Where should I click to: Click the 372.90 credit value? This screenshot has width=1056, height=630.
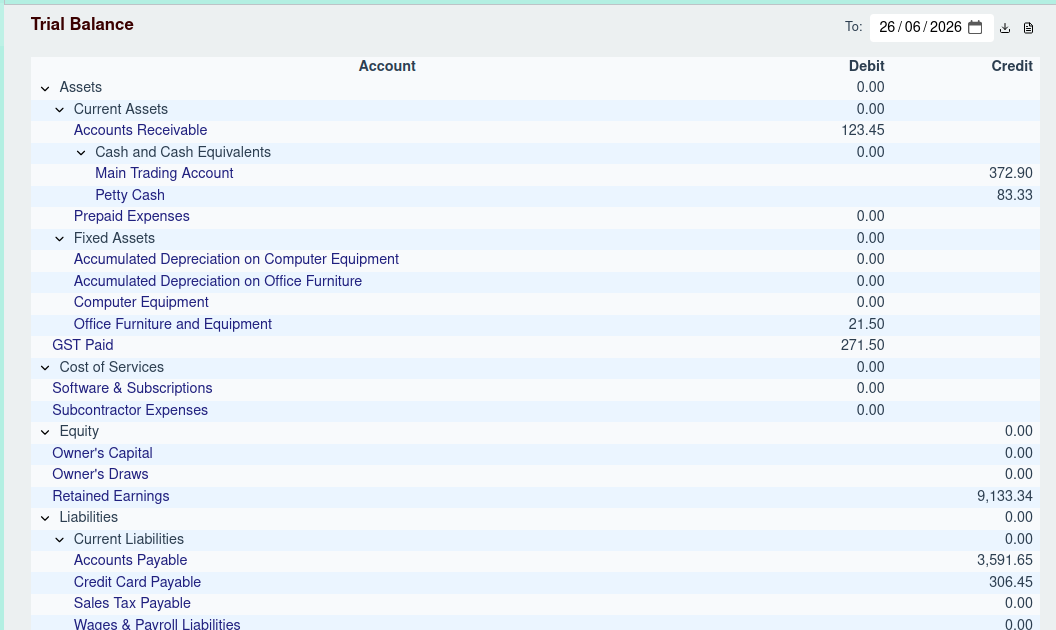pos(1011,173)
